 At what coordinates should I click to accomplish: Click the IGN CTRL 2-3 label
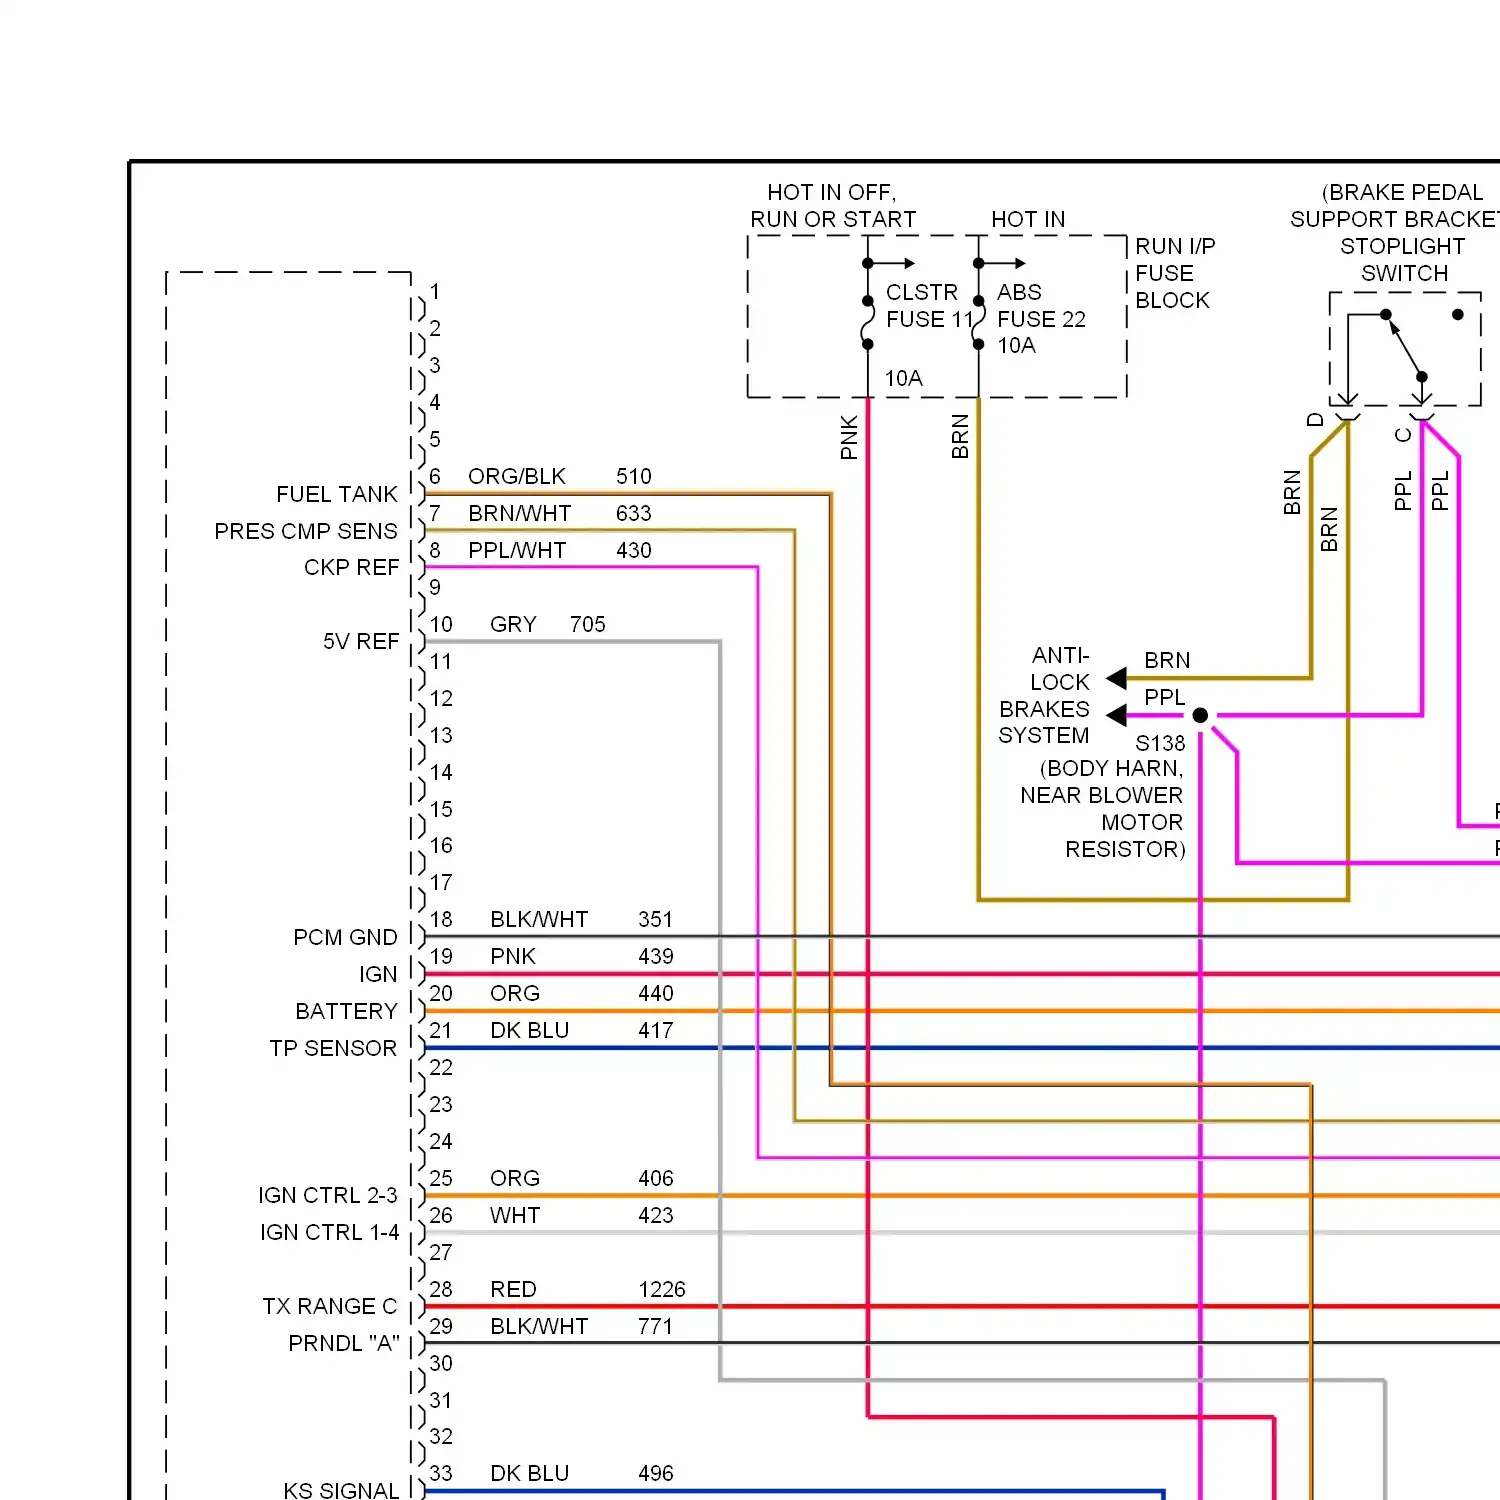328,1195
